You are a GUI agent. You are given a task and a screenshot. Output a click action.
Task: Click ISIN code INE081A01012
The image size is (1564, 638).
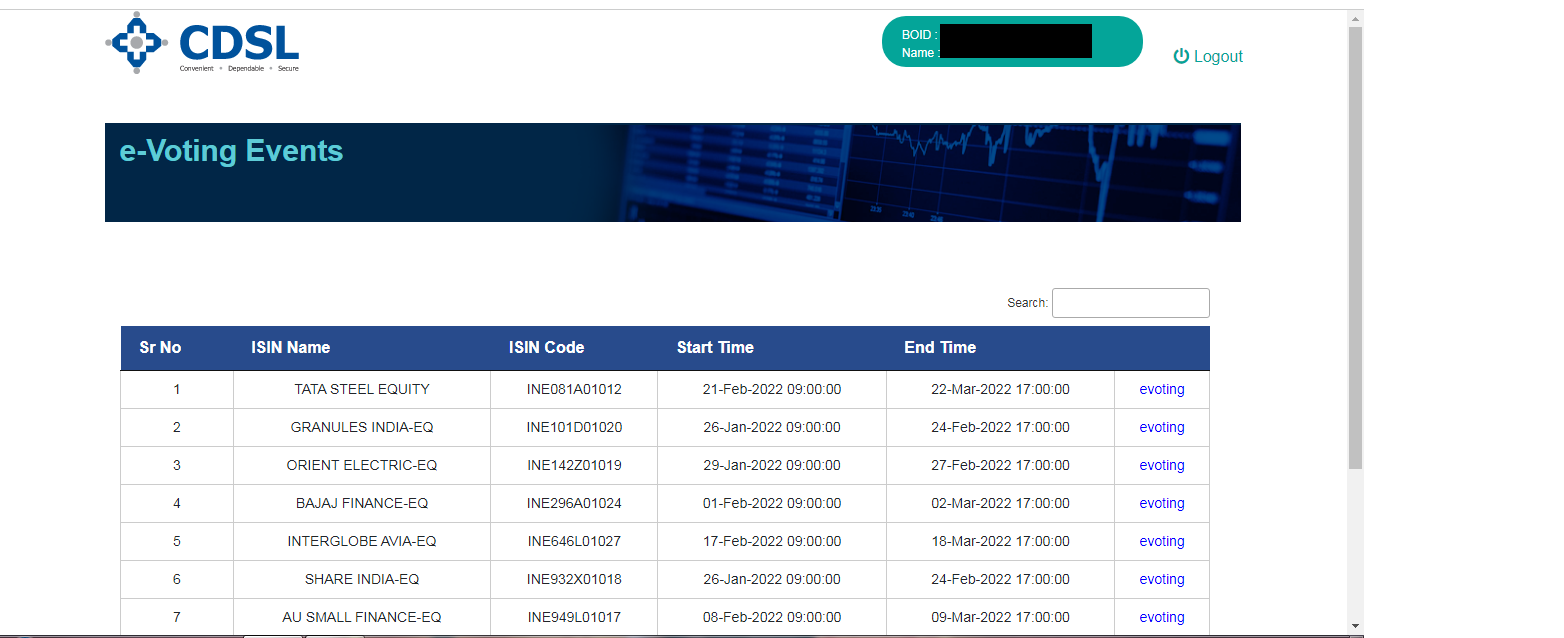click(x=574, y=390)
